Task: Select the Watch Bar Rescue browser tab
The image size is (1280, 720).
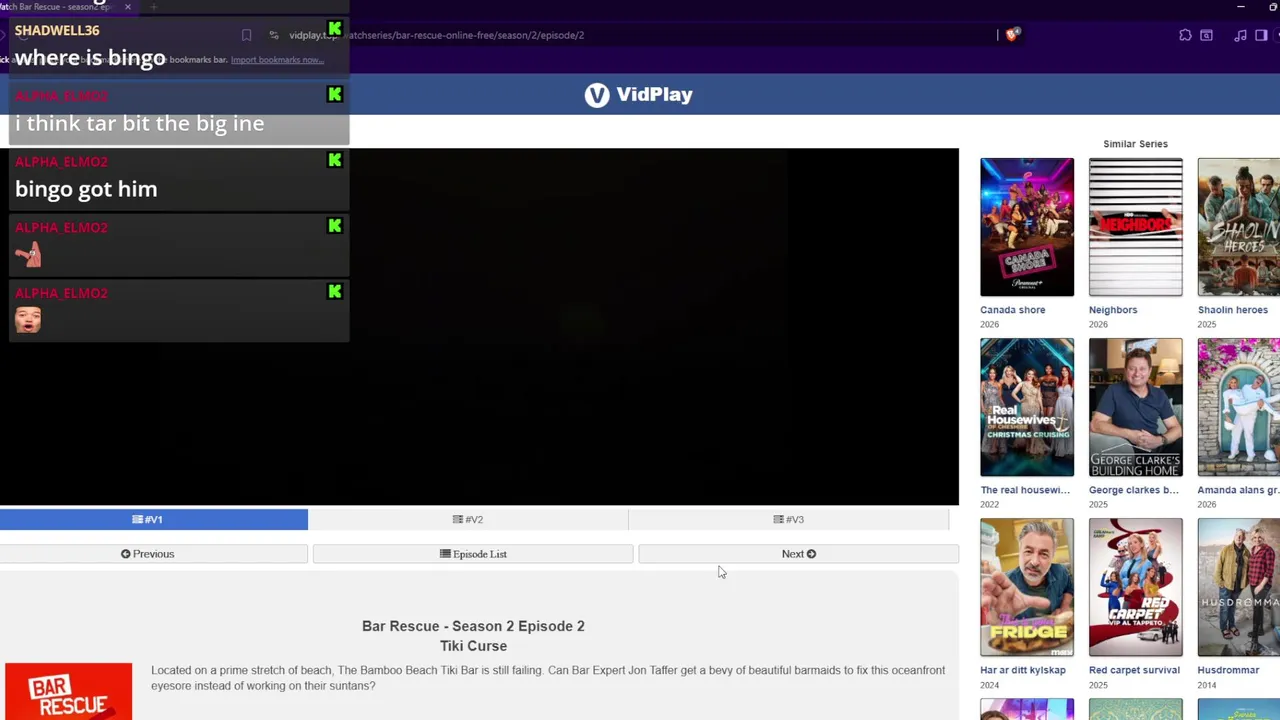Action: coord(60,7)
